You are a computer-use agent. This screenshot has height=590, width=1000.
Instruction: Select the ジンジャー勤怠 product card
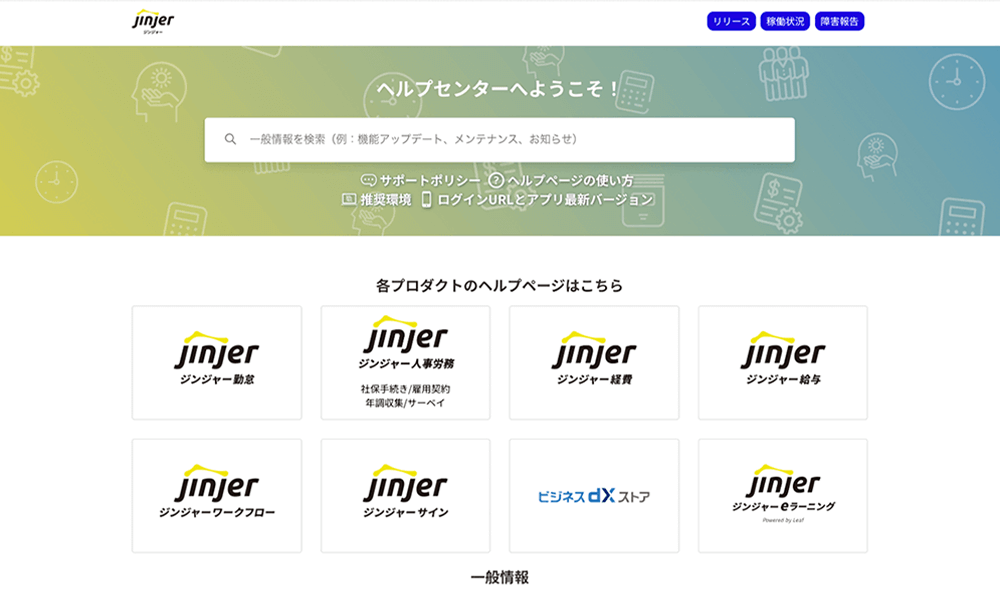[217, 362]
